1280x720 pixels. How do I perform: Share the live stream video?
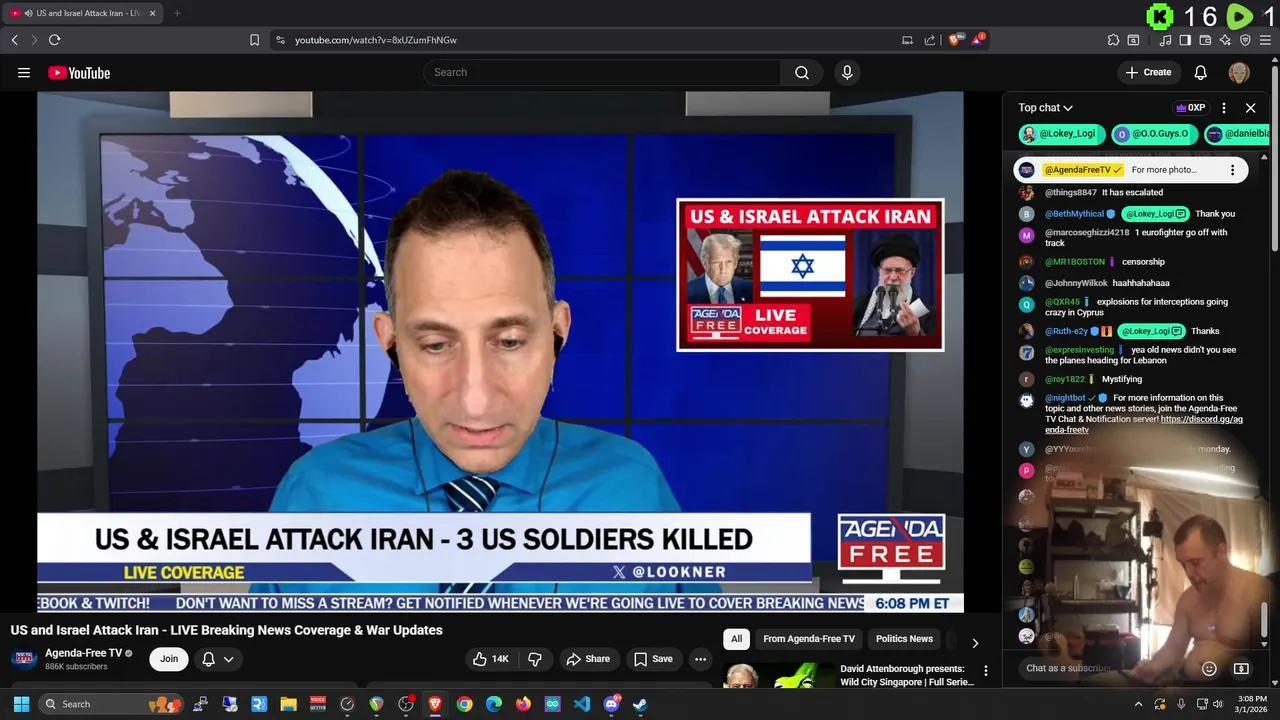[588, 659]
